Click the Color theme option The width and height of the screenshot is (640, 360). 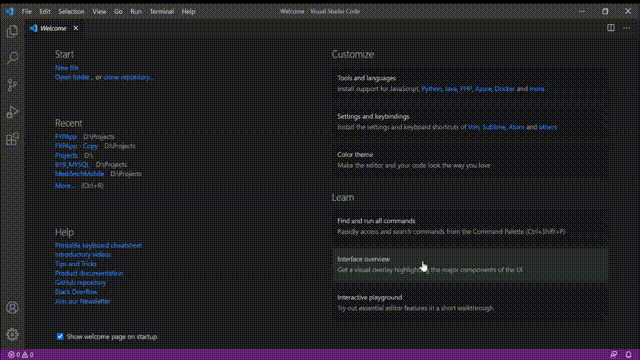[470, 160]
